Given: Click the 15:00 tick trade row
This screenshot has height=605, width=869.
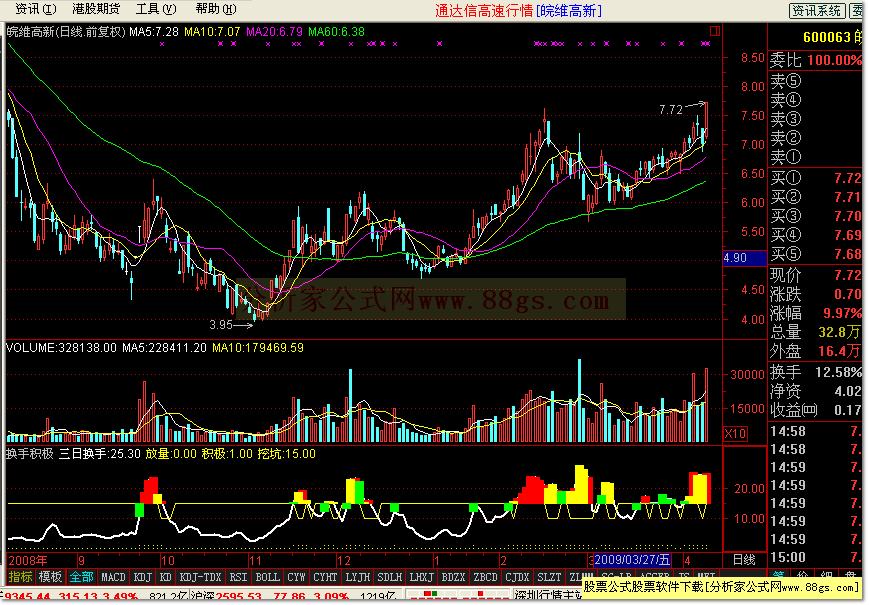Looking at the screenshot, I should (x=815, y=557).
